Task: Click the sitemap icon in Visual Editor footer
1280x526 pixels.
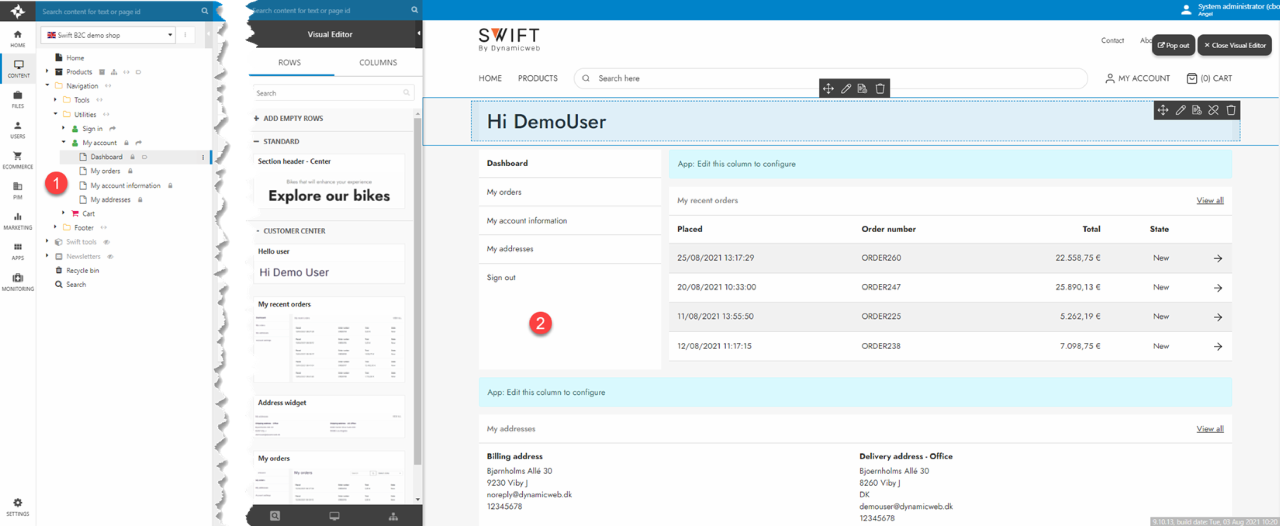Action: click(x=392, y=516)
